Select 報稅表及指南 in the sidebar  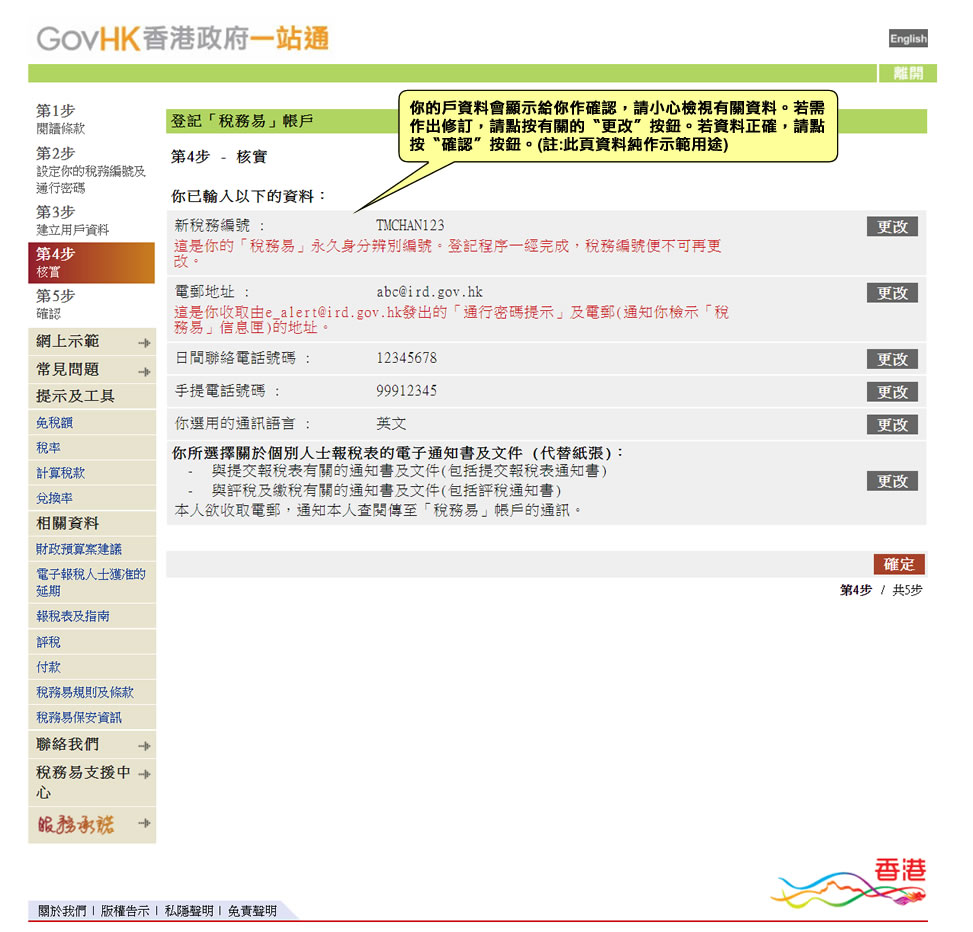[x=75, y=617]
